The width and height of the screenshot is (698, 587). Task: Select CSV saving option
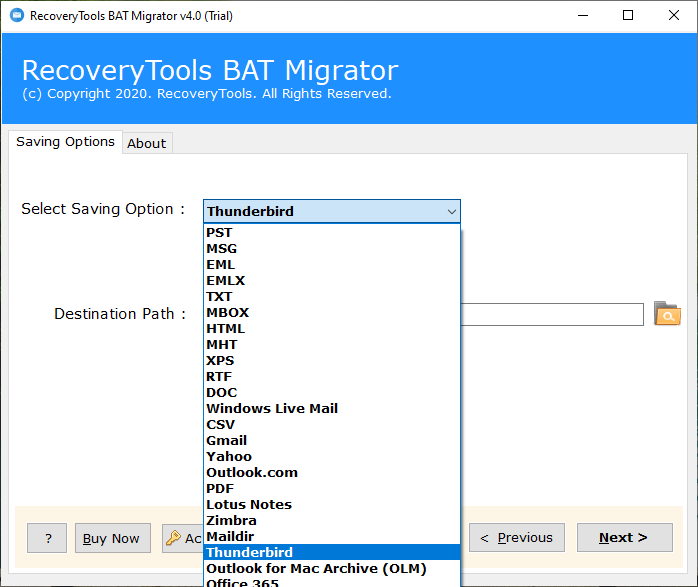click(x=332, y=425)
